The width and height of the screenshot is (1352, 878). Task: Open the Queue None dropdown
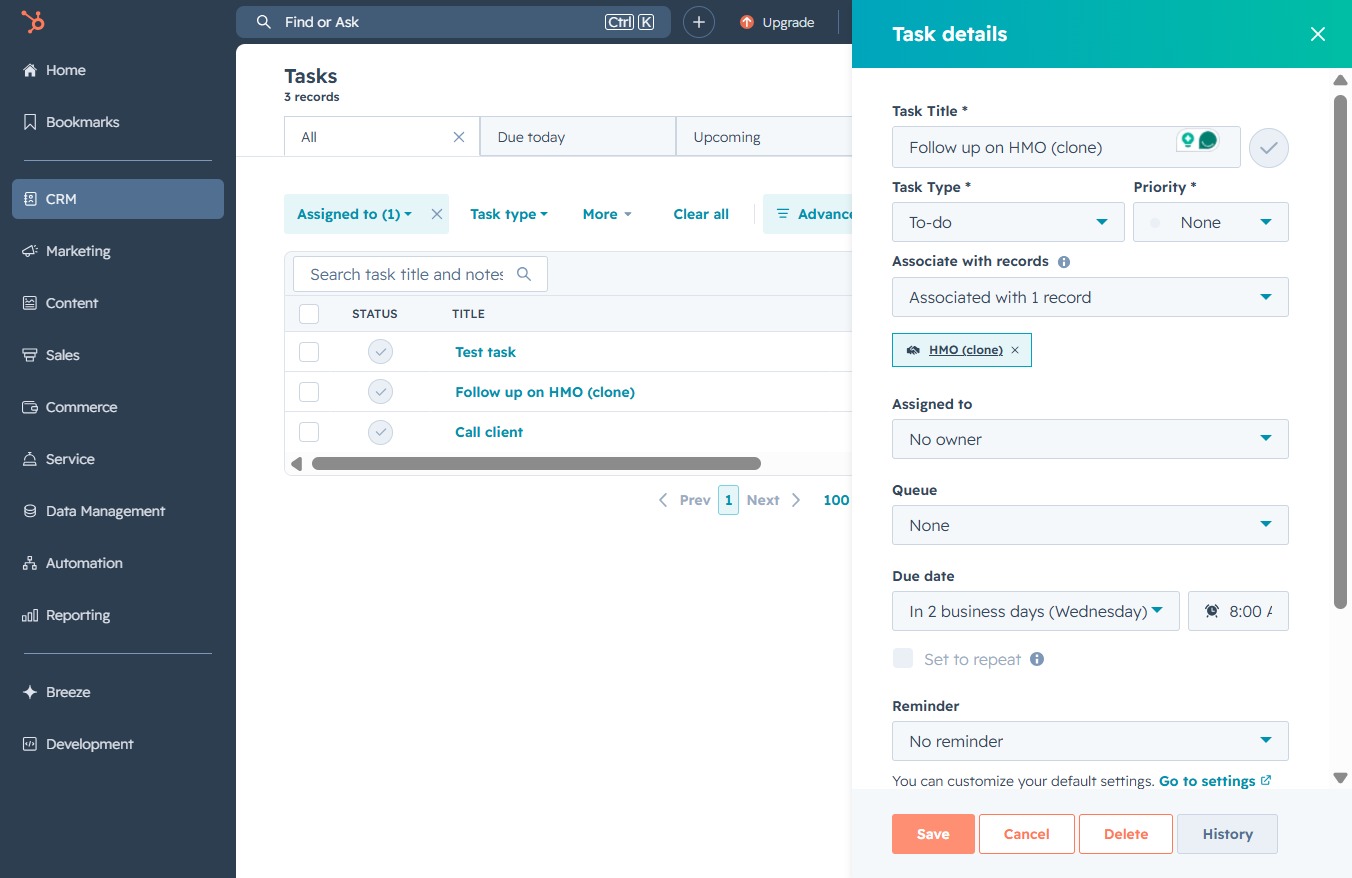pyautogui.click(x=1090, y=525)
